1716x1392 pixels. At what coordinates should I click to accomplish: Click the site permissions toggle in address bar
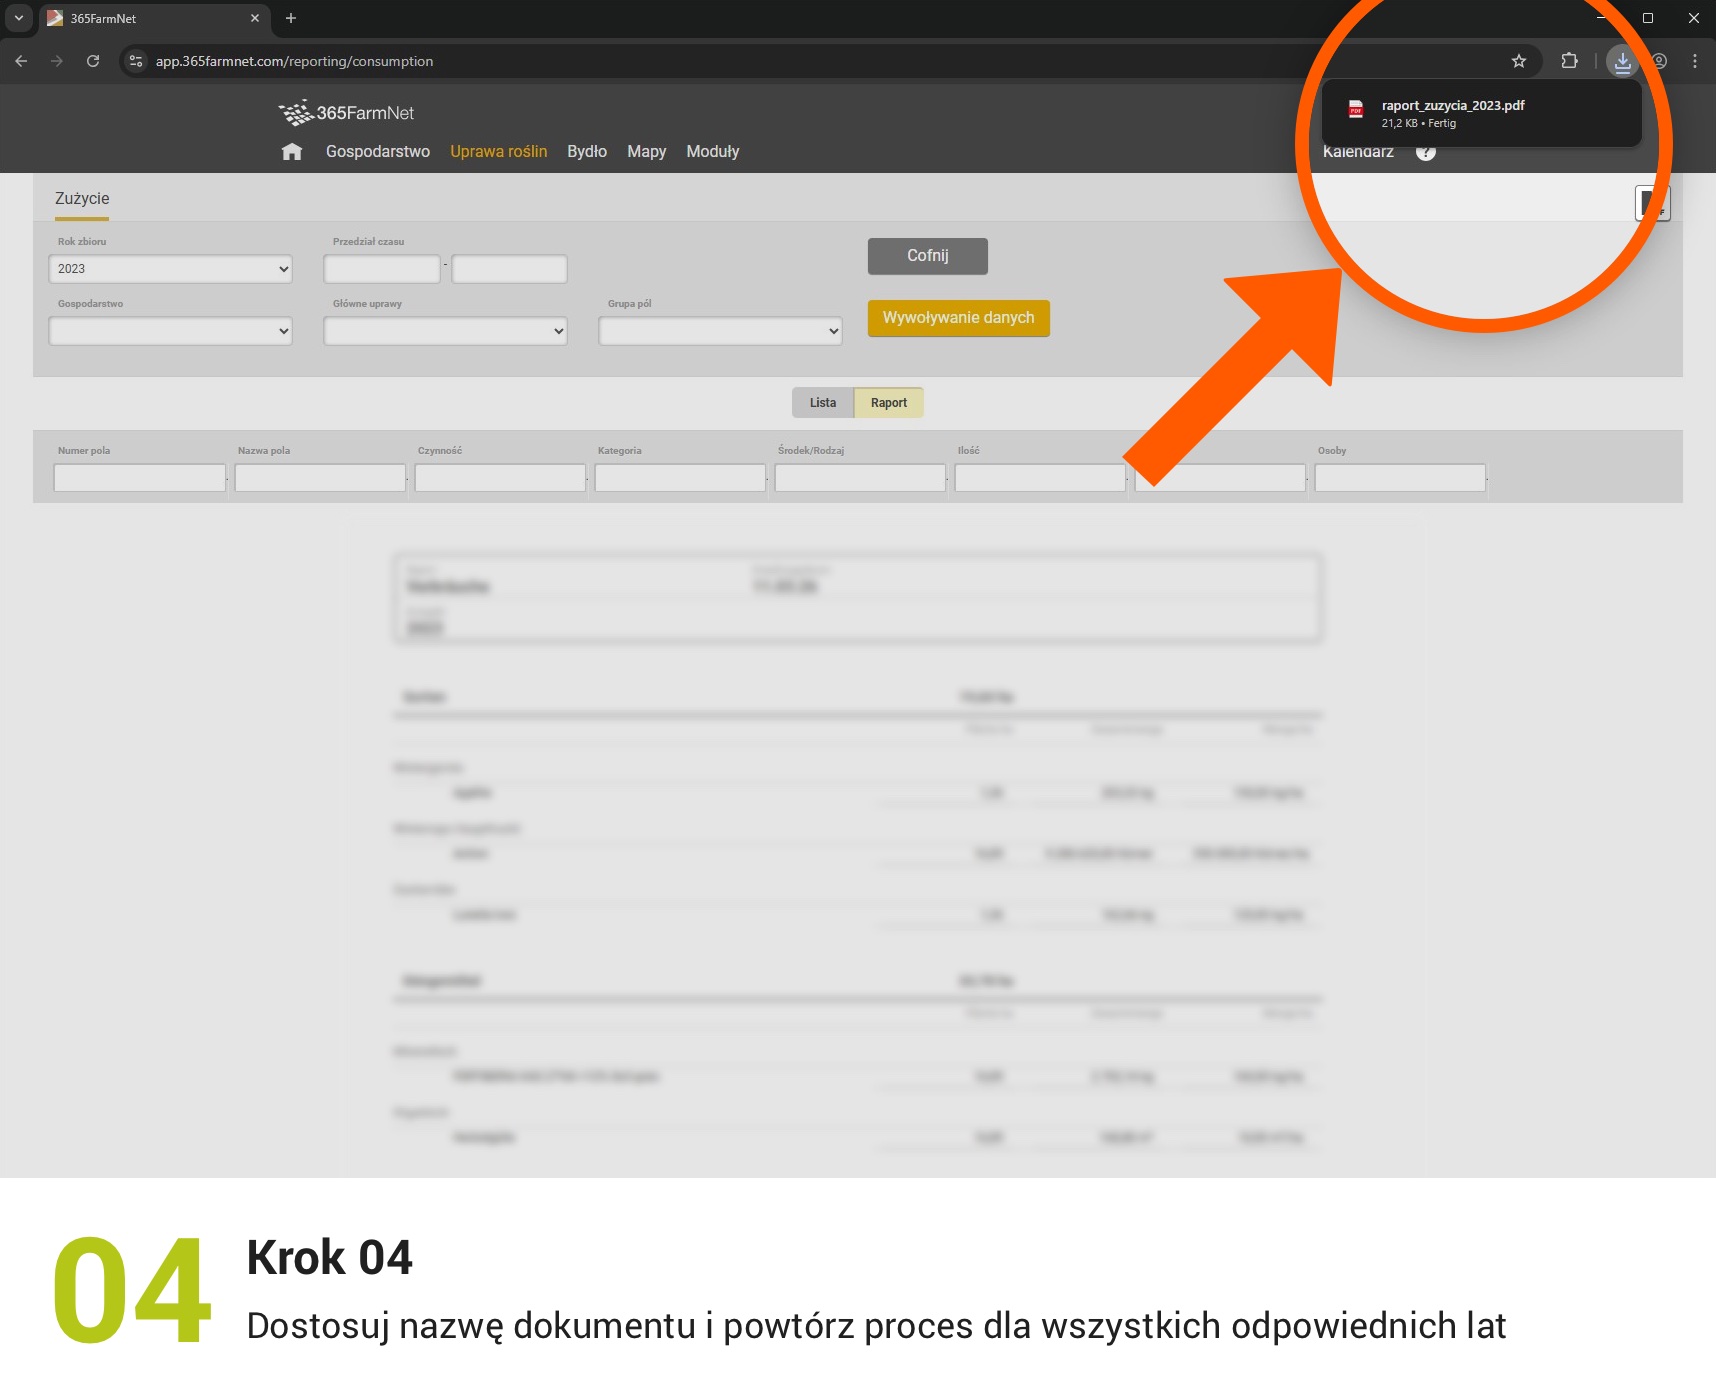pyautogui.click(x=135, y=61)
